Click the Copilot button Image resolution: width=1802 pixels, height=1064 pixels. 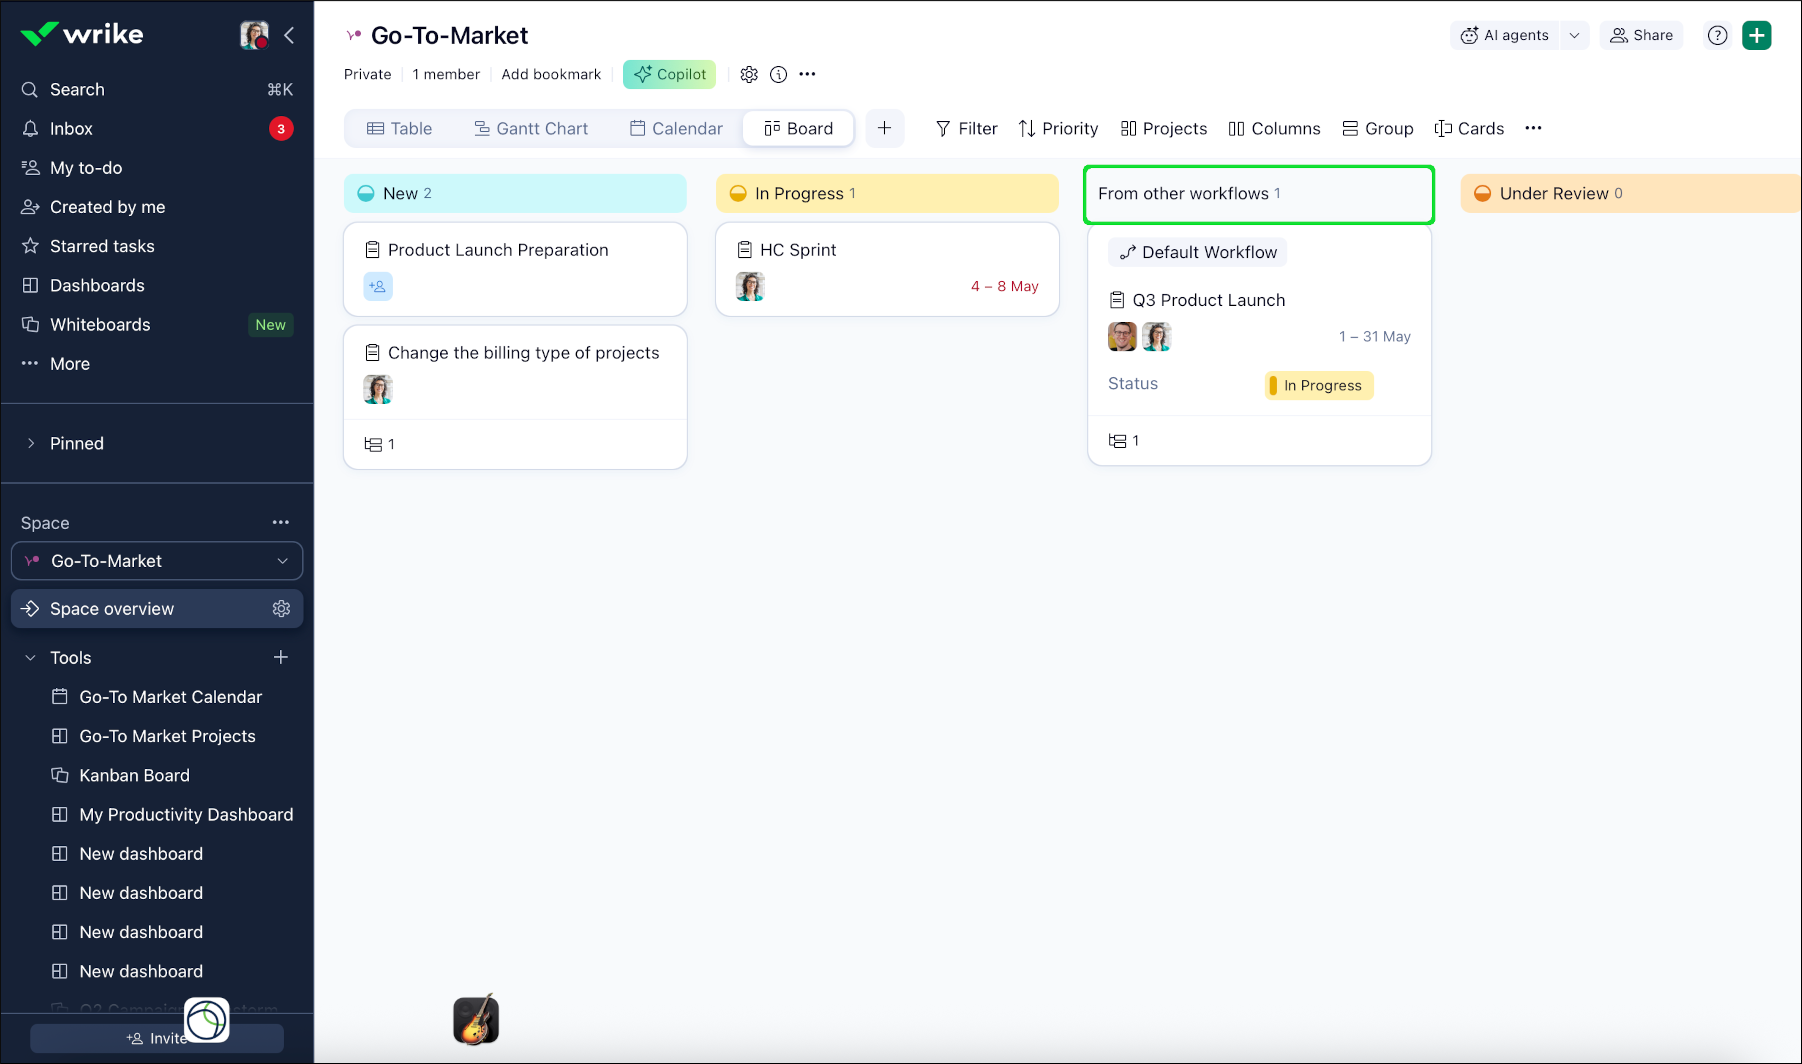[x=669, y=74]
